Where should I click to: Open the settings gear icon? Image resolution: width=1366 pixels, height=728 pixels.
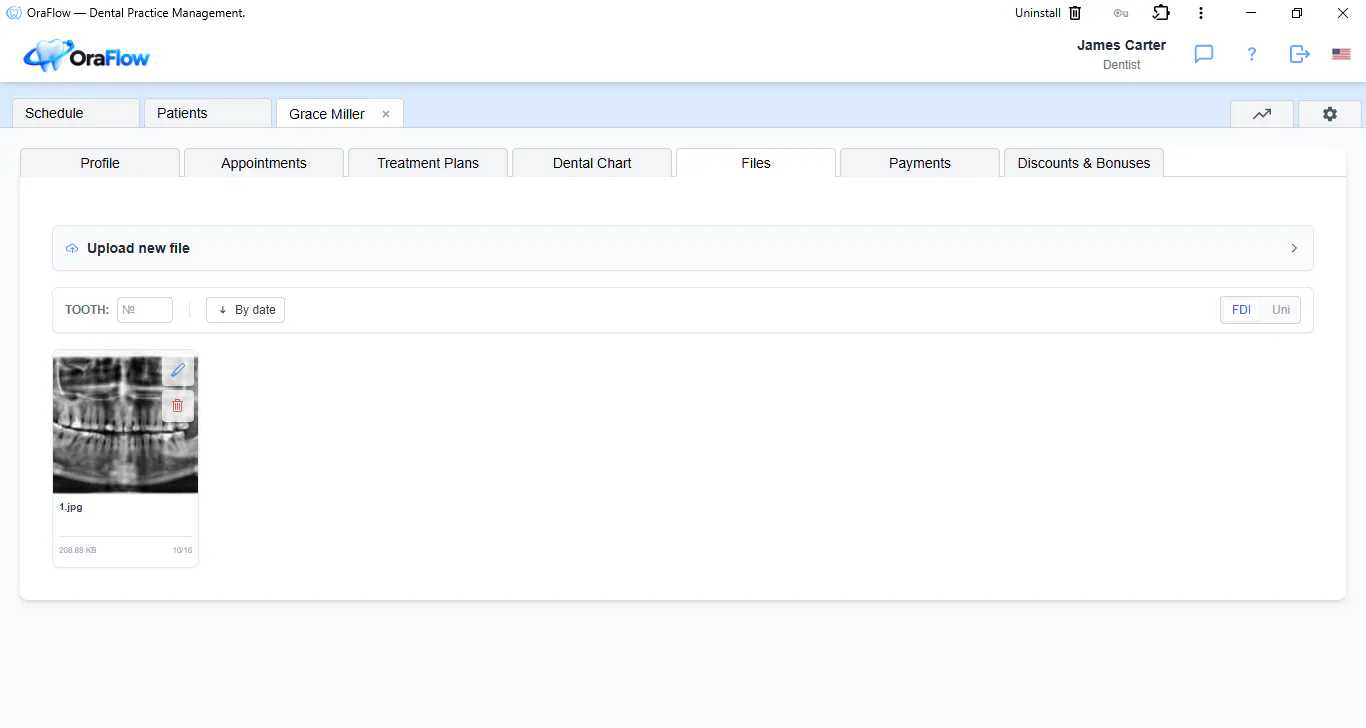point(1330,114)
